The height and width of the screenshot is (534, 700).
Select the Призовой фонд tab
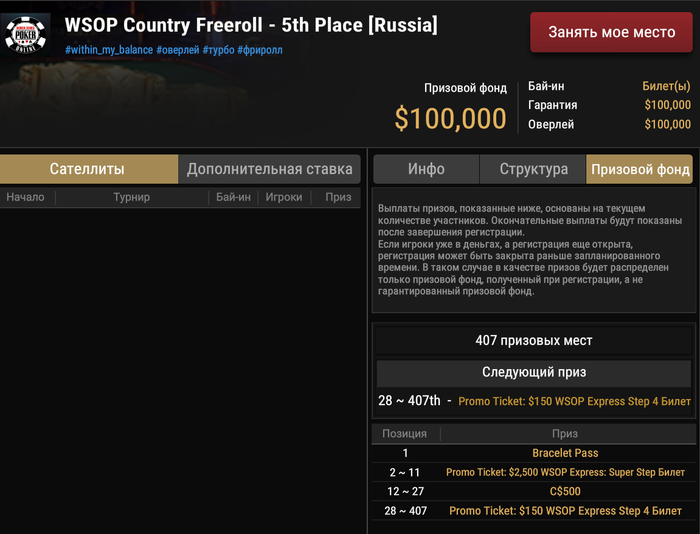[x=640, y=169]
